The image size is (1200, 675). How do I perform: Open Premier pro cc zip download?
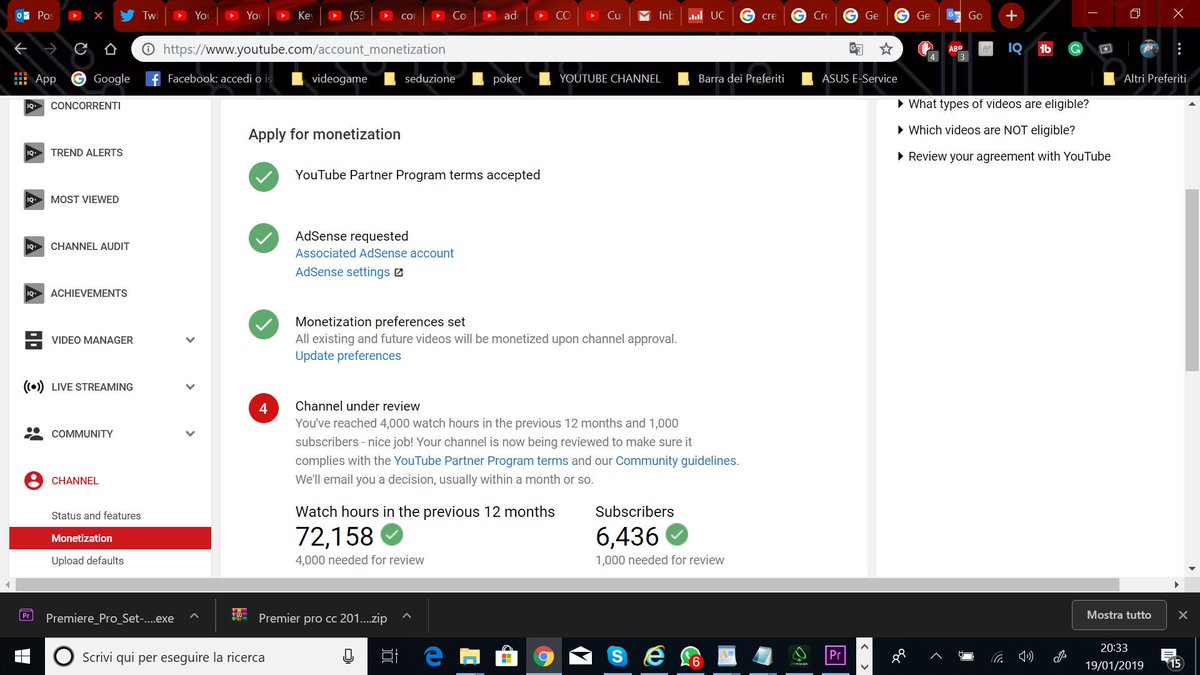tap(309, 618)
